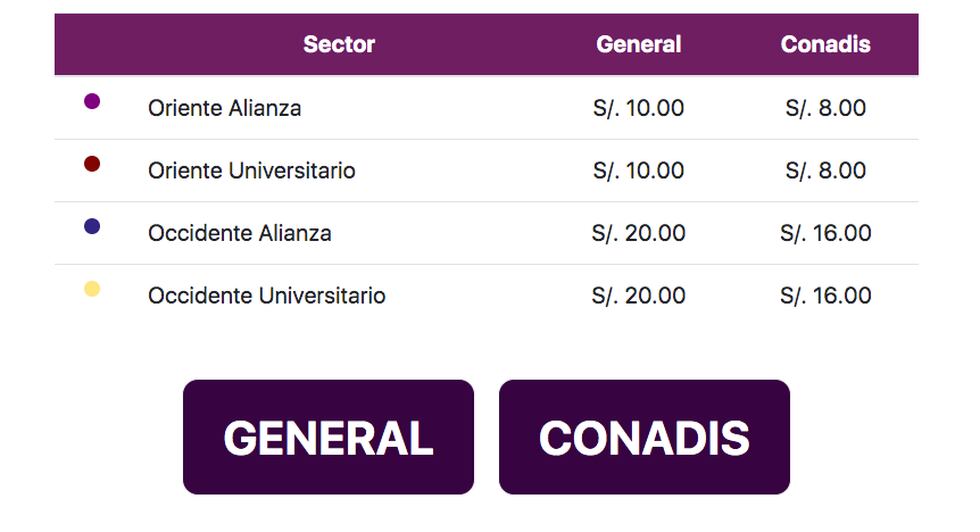Click Occidente Universitario Conadis price S/. 16.00
This screenshot has width=980, height=532.
(825, 296)
